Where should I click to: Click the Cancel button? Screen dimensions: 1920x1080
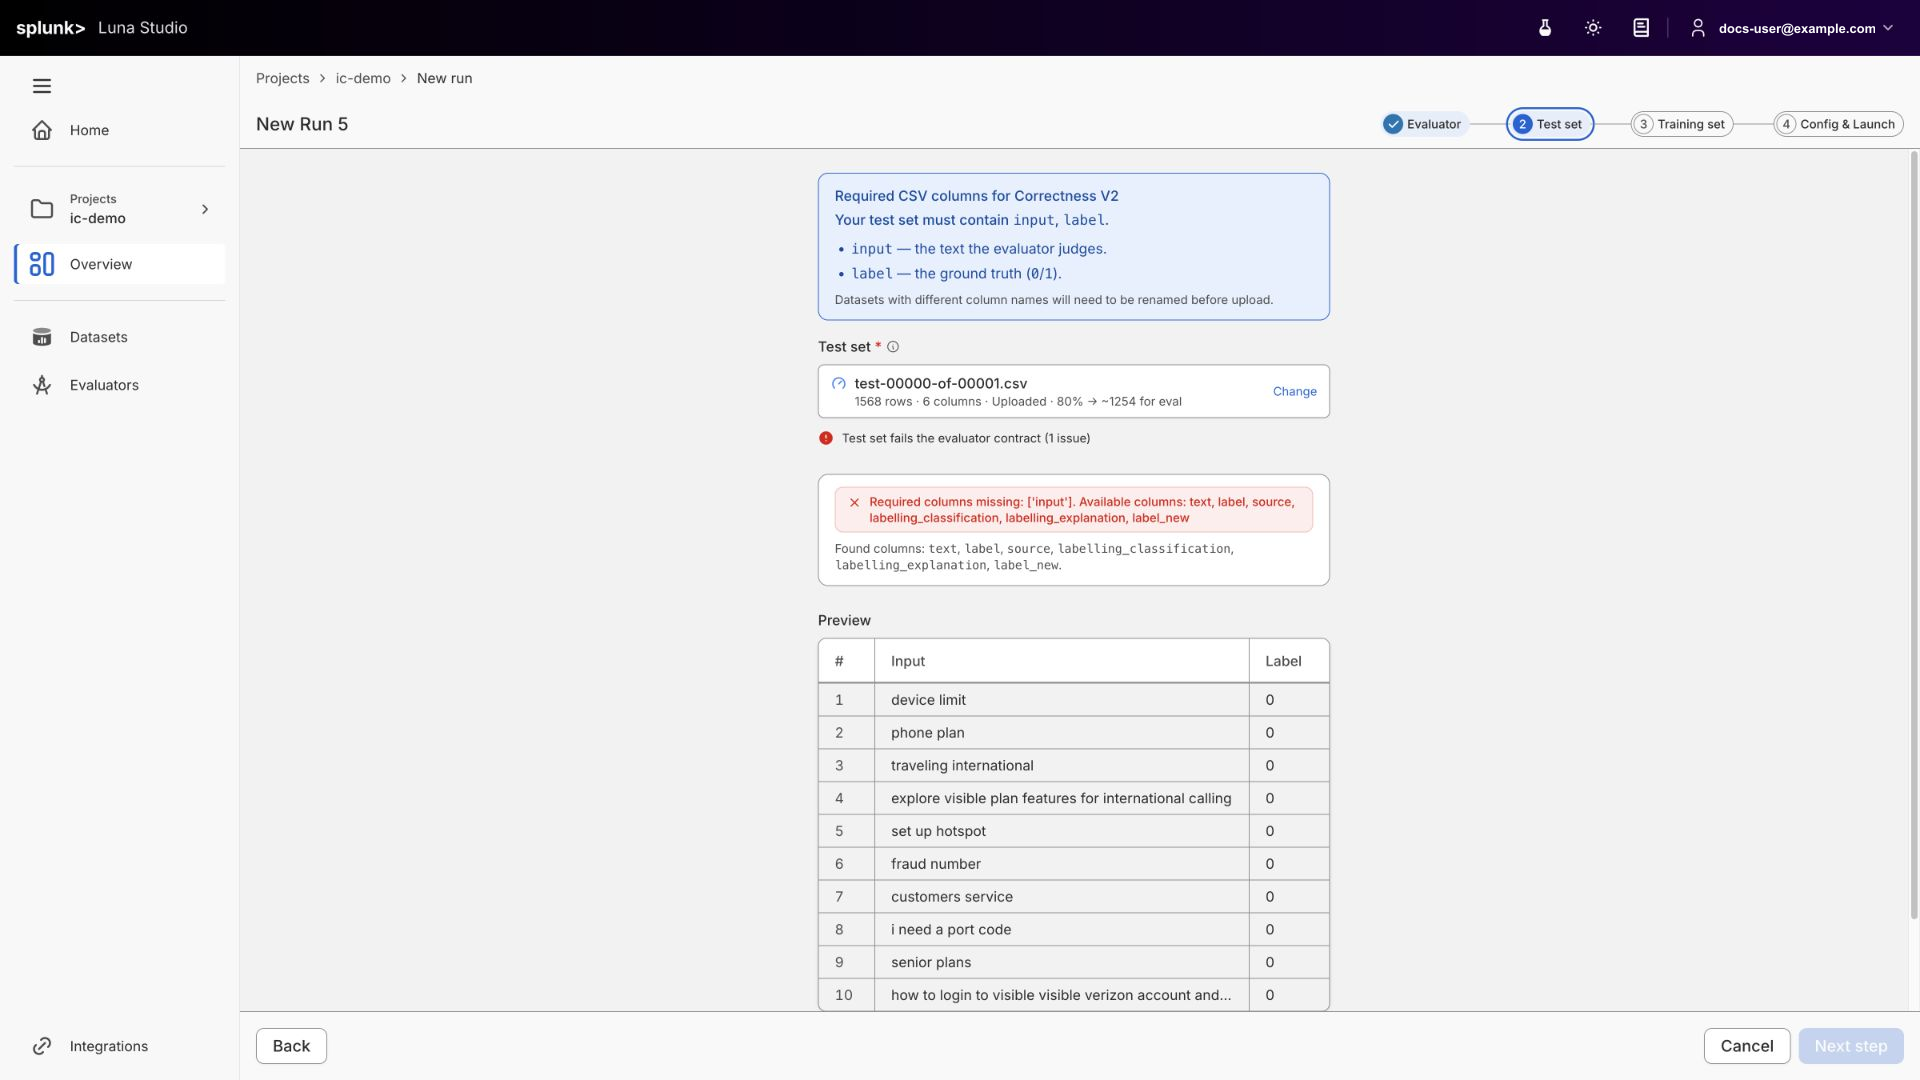1747,1046
